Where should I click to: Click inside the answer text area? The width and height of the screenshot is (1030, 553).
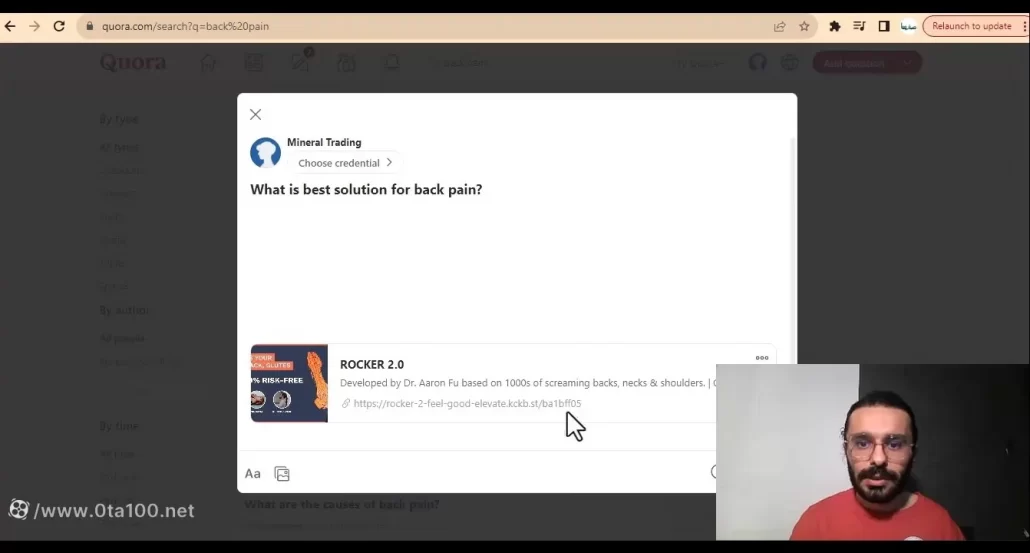510,270
